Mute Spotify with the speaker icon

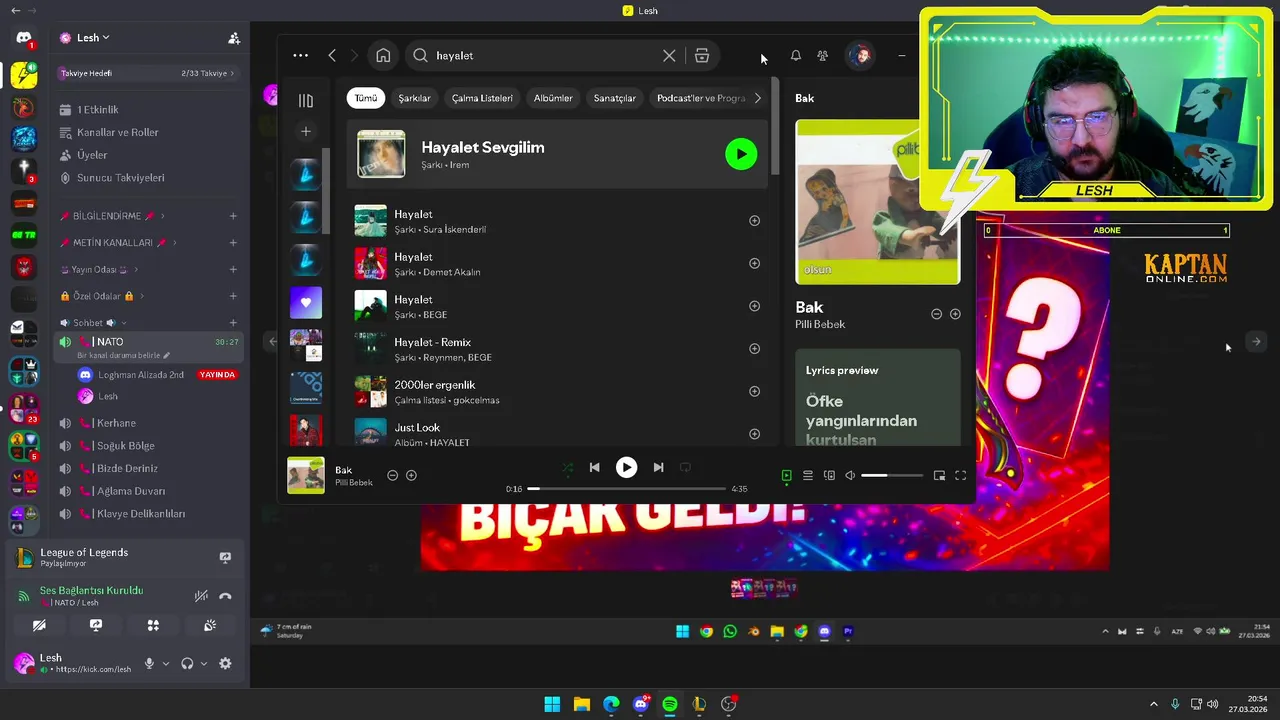click(x=850, y=476)
